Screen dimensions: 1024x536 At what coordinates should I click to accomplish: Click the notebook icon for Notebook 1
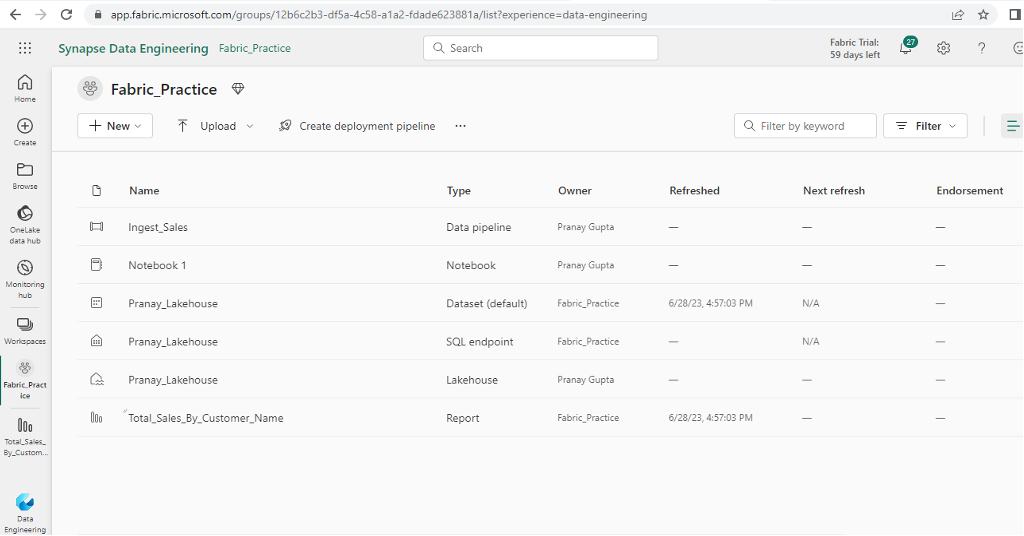pyautogui.click(x=97, y=264)
